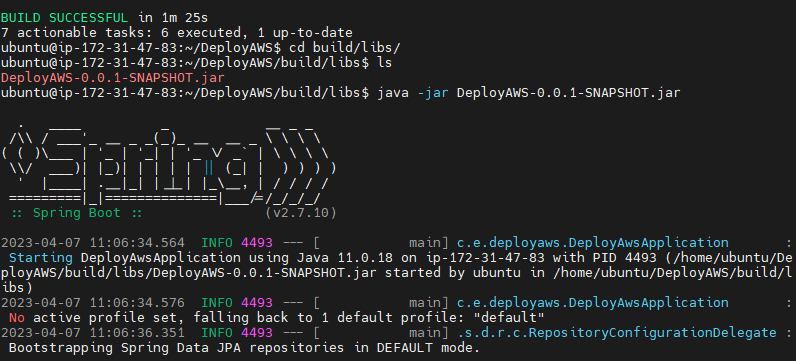The image size is (796, 361).
Task: Click the "ls" command text
Action: tap(384, 63)
